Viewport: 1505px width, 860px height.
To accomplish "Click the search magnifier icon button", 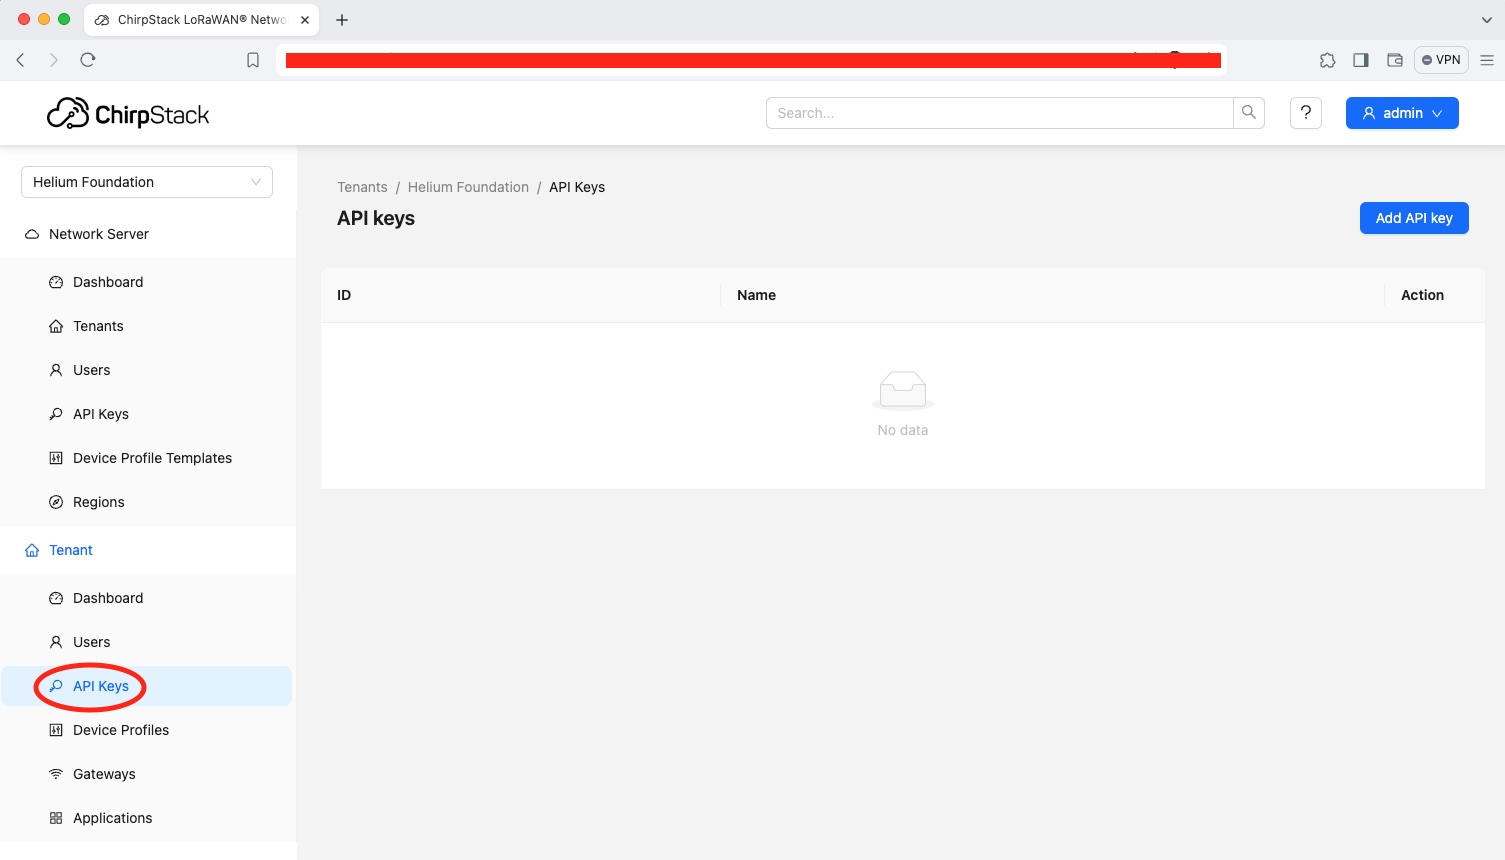I will [x=1249, y=113].
